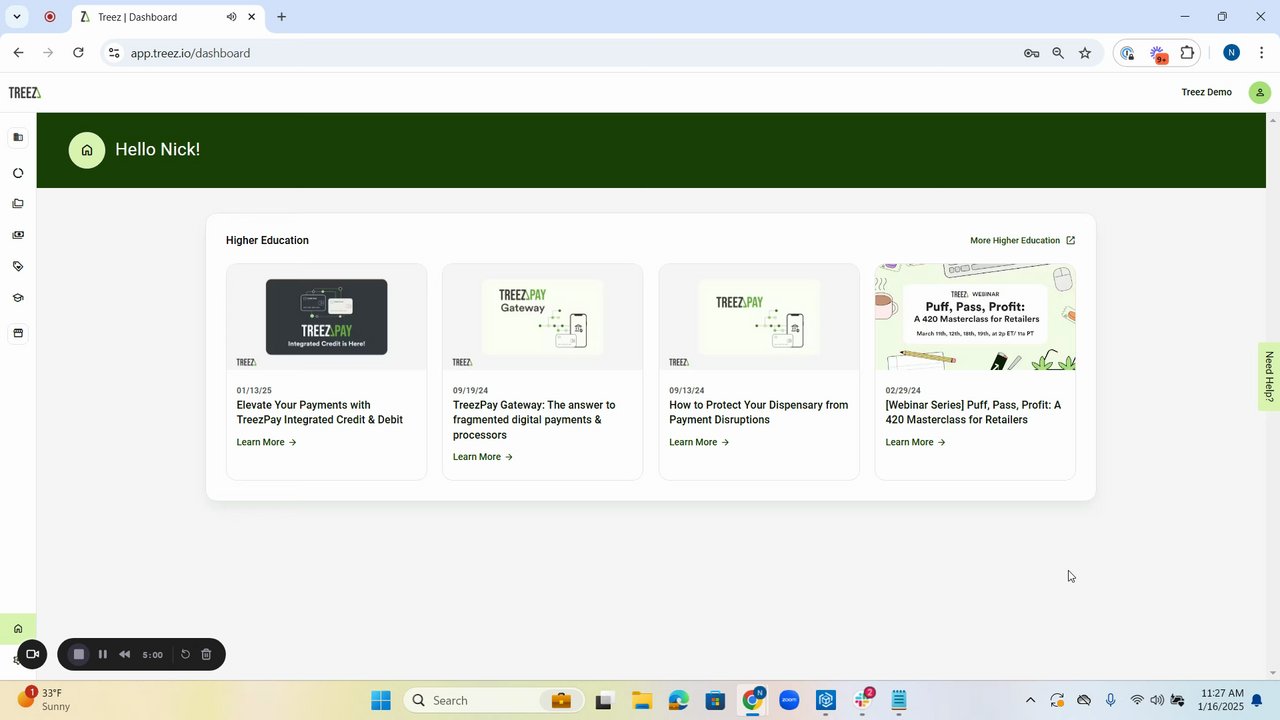Pause the screen recording
Screen dimensions: 1280x720
pos(103,654)
